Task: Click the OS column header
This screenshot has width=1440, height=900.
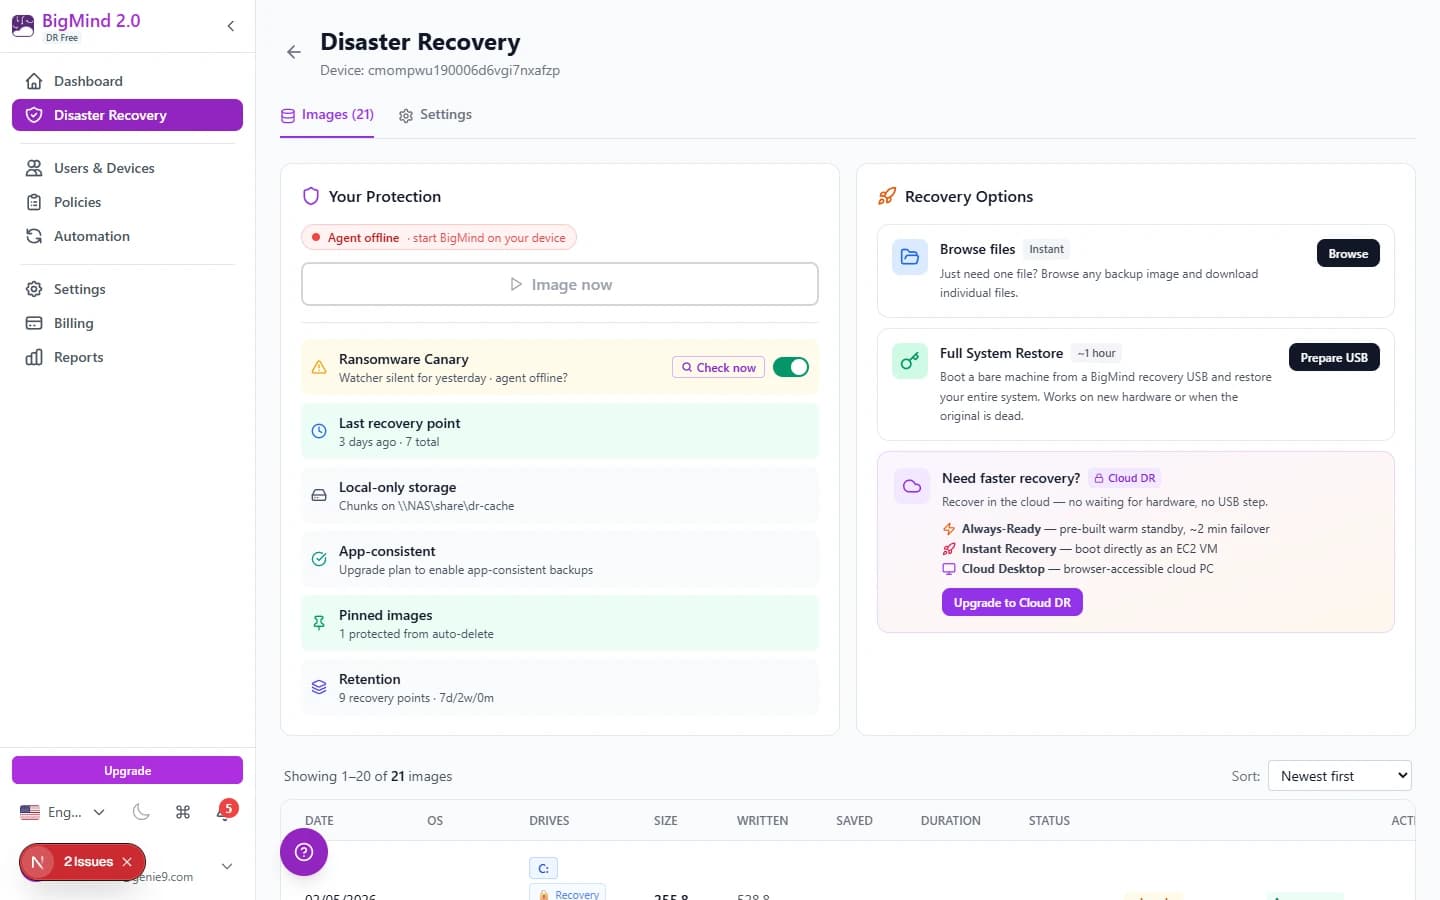Action: click(435, 821)
